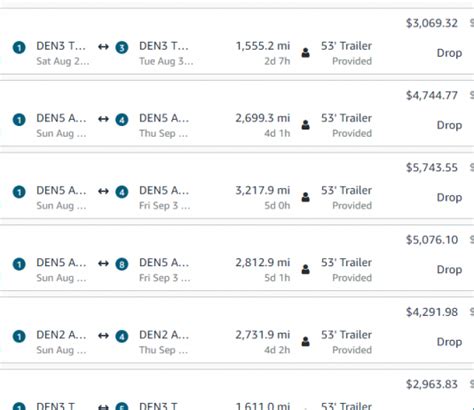Click the driver icon on the 3,217.9 mi load
Image resolution: width=474 pixels, height=410 pixels.
pos(306,197)
